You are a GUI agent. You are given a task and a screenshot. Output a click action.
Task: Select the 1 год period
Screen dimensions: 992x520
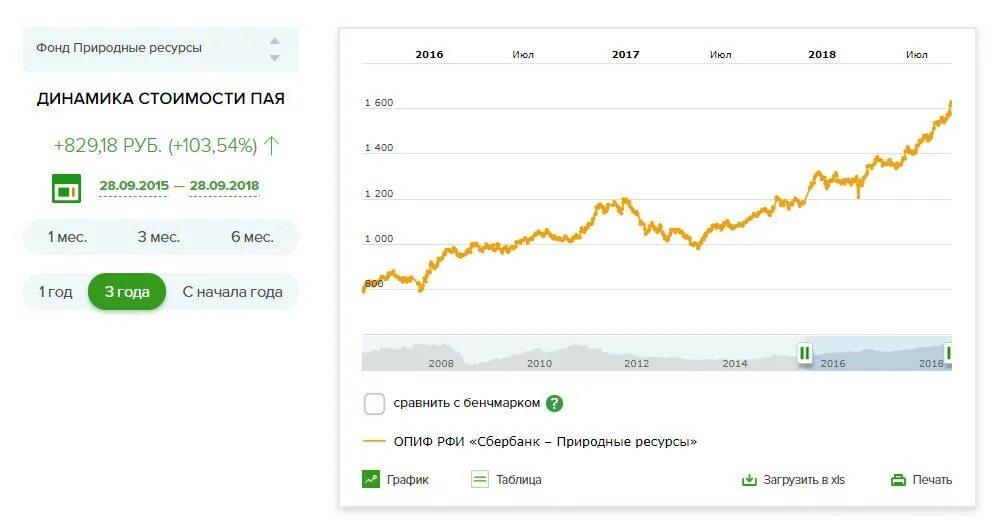[55, 292]
